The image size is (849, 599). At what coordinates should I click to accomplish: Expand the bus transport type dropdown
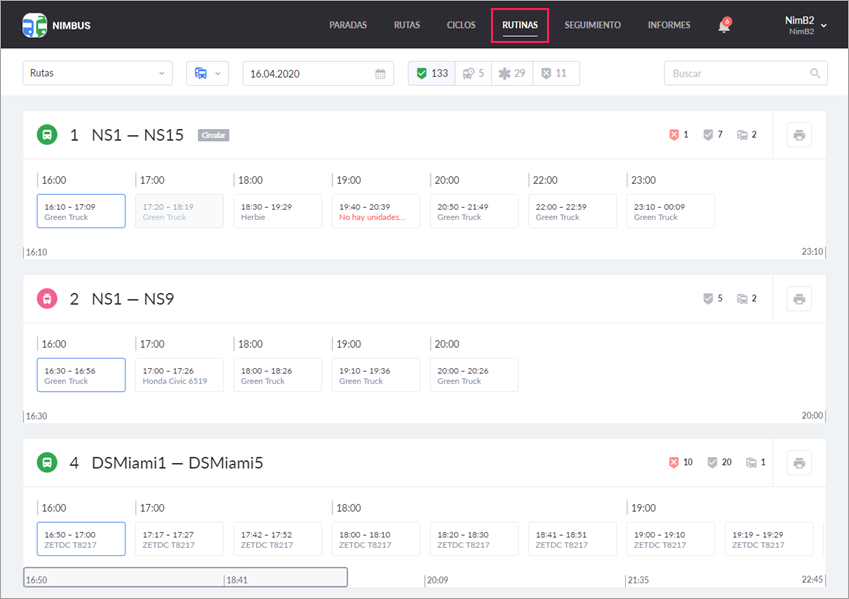point(207,74)
